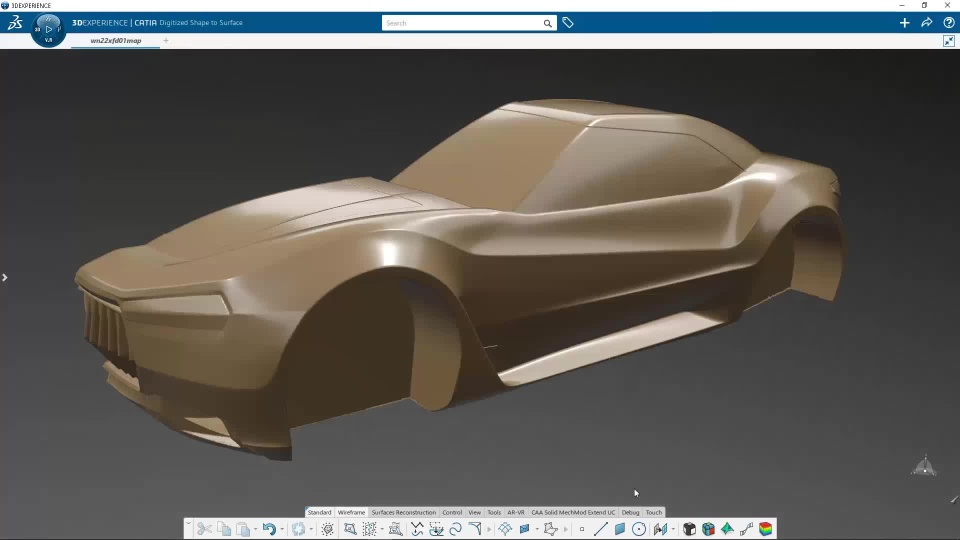Toggle fullscreen with the expand-view icon
The height and width of the screenshot is (540, 960).
point(949,41)
